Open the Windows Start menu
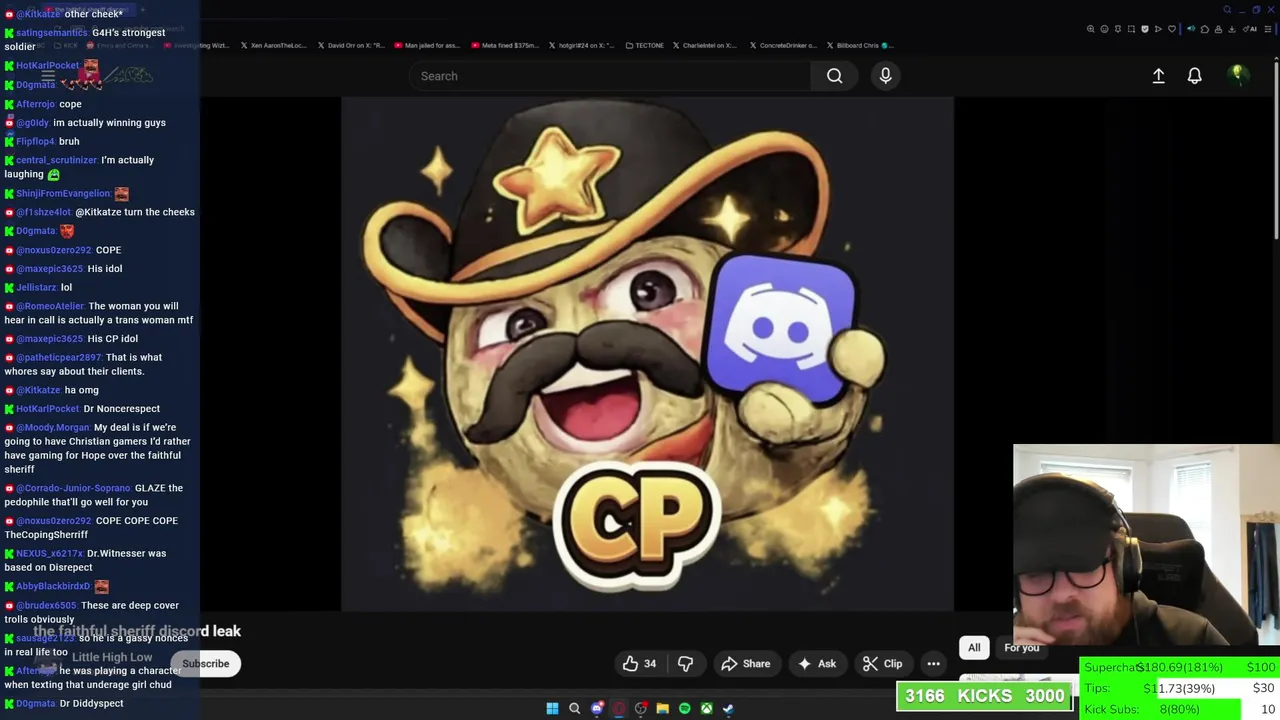Viewport: 1280px width, 720px height. (552, 709)
